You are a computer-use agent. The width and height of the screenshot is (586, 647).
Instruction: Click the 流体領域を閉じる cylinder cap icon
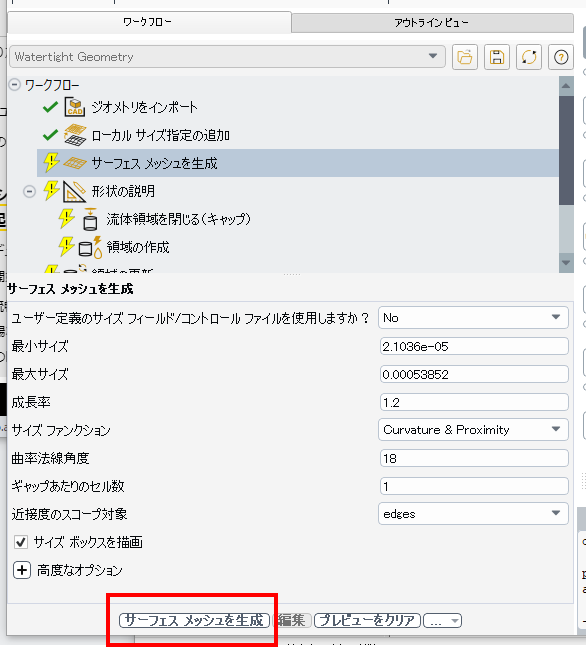(x=90, y=219)
